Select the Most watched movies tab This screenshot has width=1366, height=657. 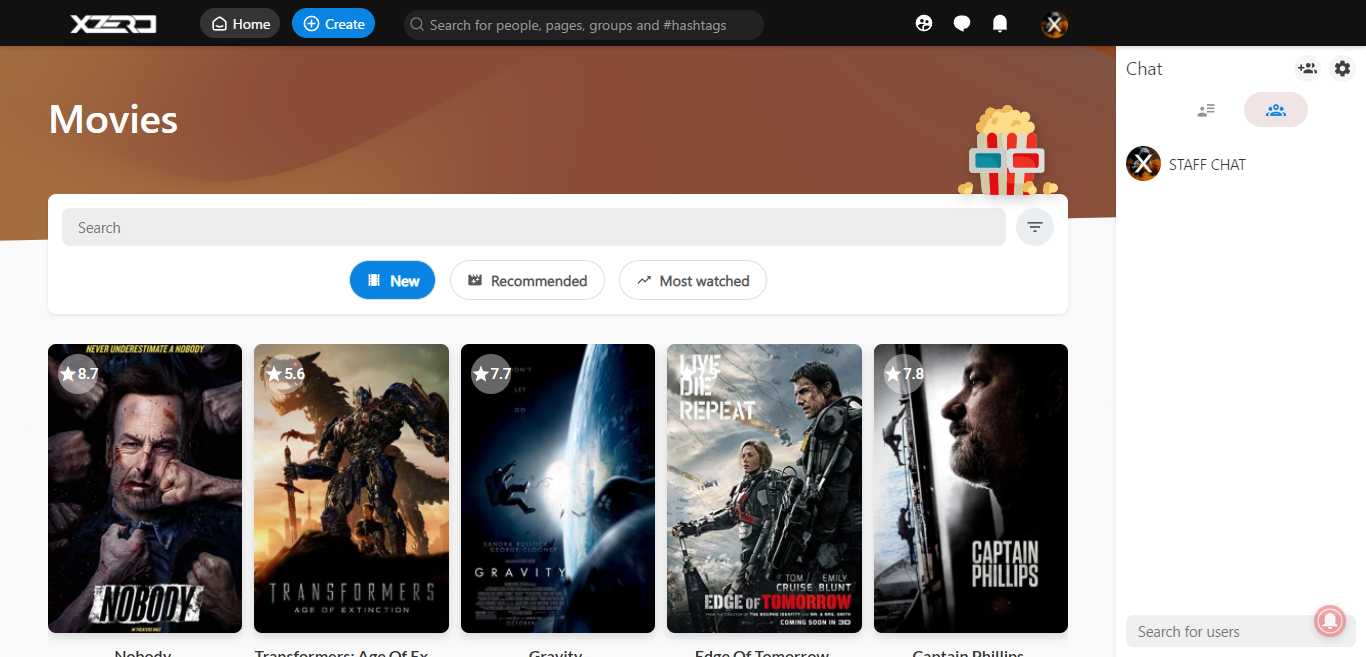[x=693, y=281]
